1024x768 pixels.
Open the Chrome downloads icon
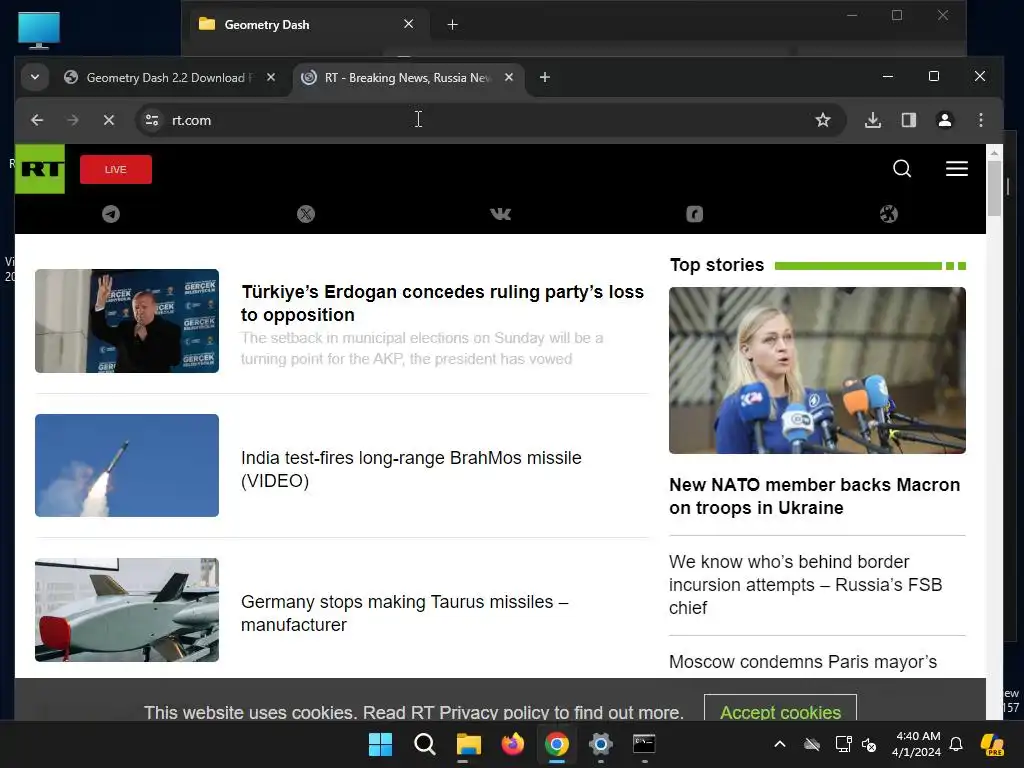tap(873, 120)
